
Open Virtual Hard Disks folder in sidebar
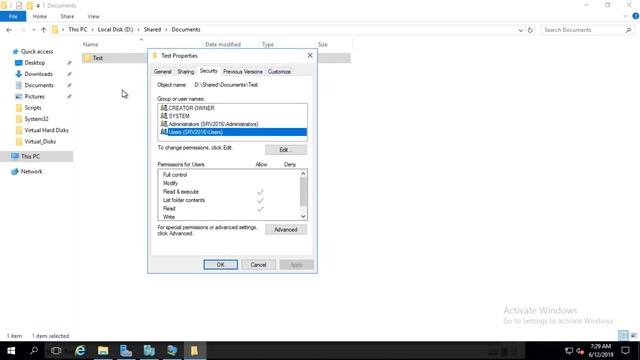click(46, 130)
